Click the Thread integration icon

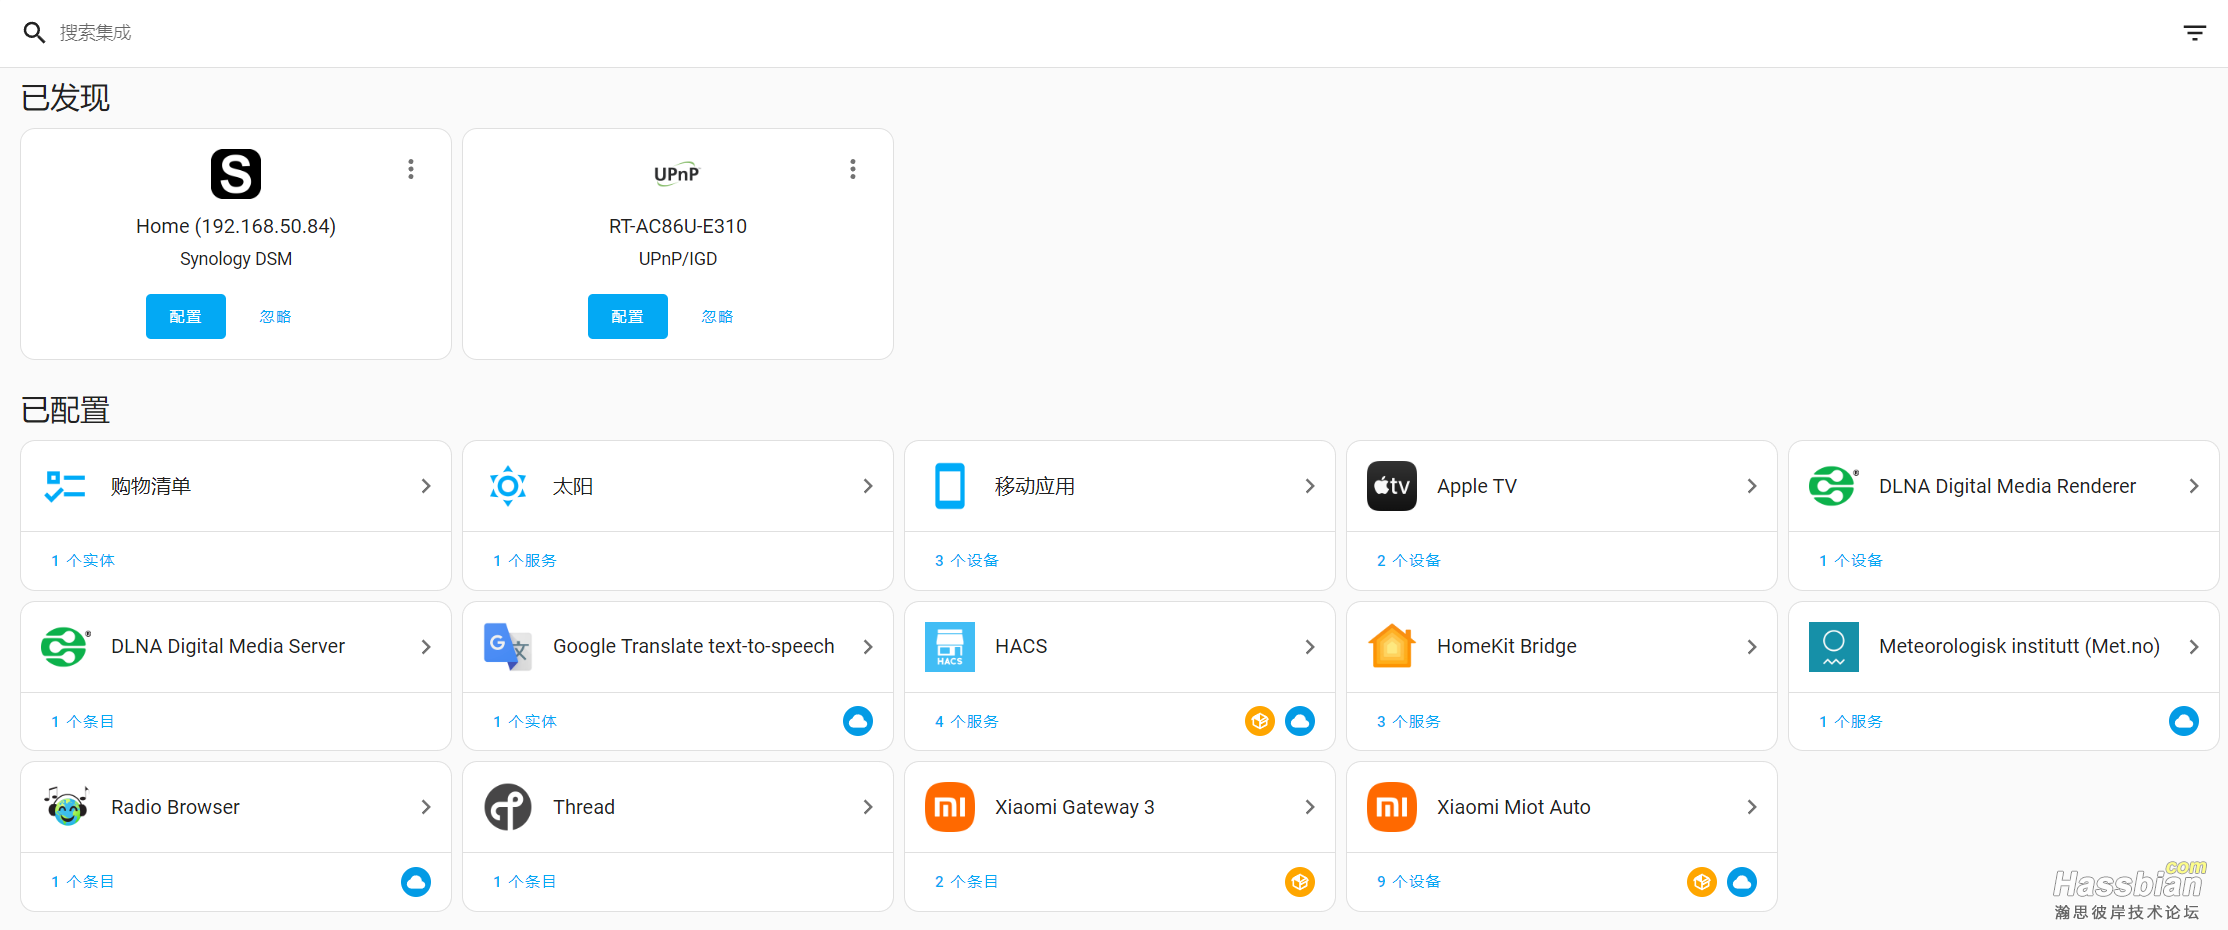508,807
